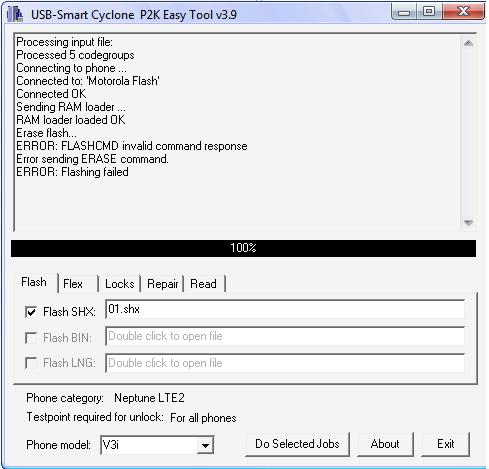
Task: Select the V3i phone model combo box
Action: coord(157,445)
